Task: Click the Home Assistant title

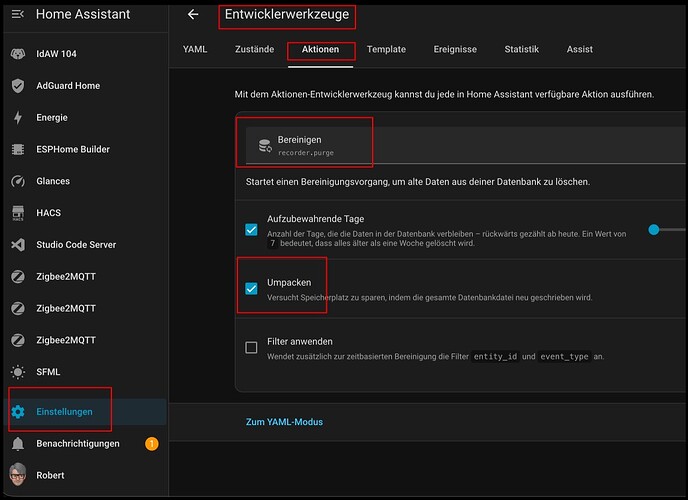Action: click(83, 14)
